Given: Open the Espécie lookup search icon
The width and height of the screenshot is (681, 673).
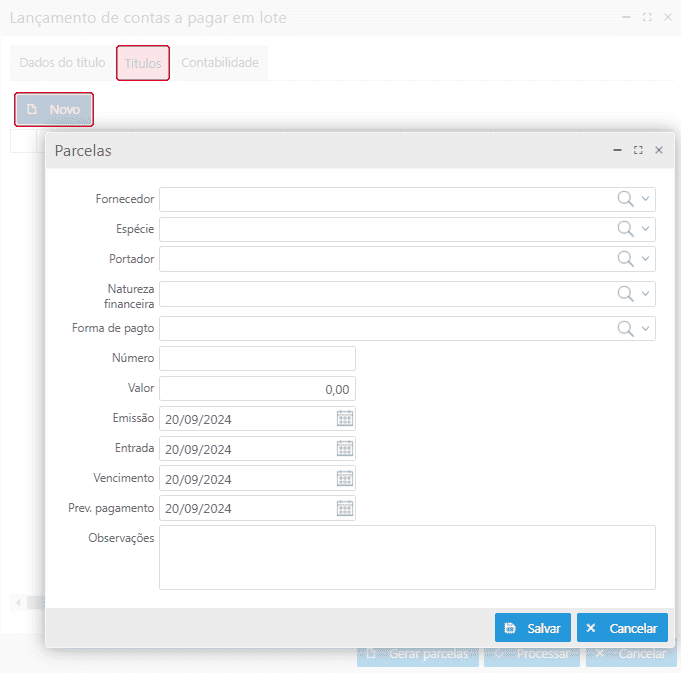Looking at the screenshot, I should (625, 229).
